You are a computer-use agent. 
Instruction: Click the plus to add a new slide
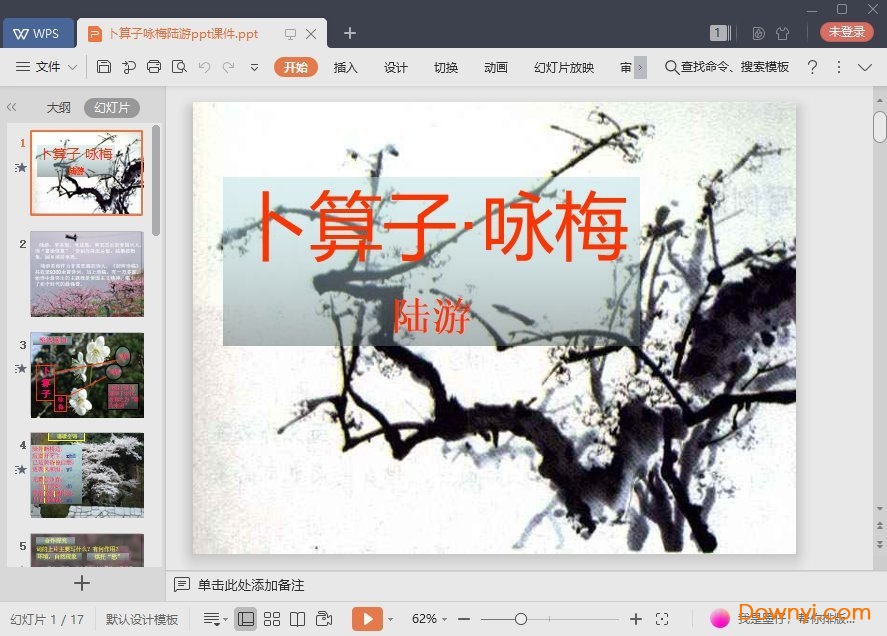point(82,583)
